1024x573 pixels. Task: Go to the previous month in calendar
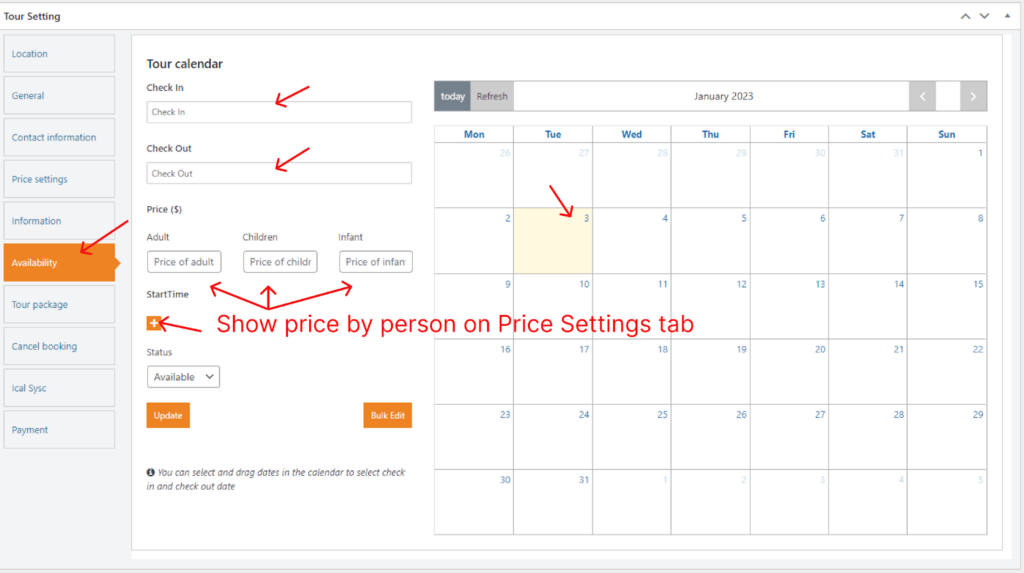922,97
